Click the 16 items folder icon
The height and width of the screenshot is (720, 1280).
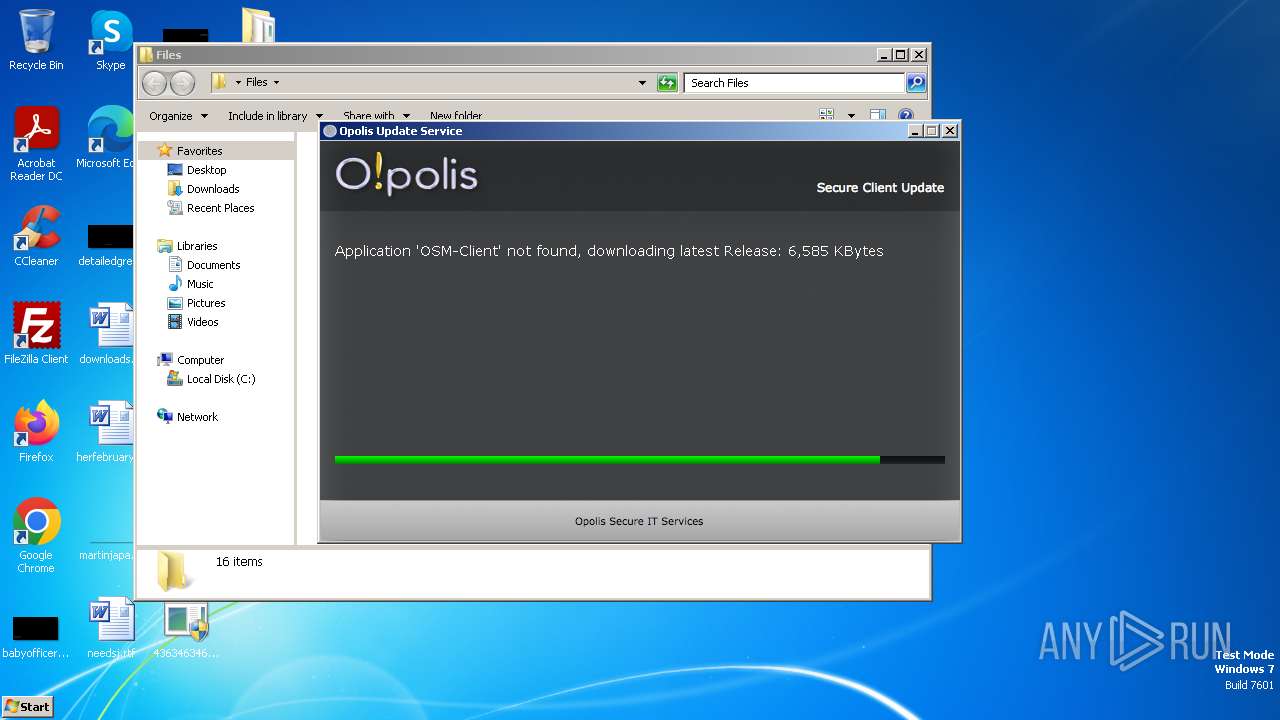(173, 572)
